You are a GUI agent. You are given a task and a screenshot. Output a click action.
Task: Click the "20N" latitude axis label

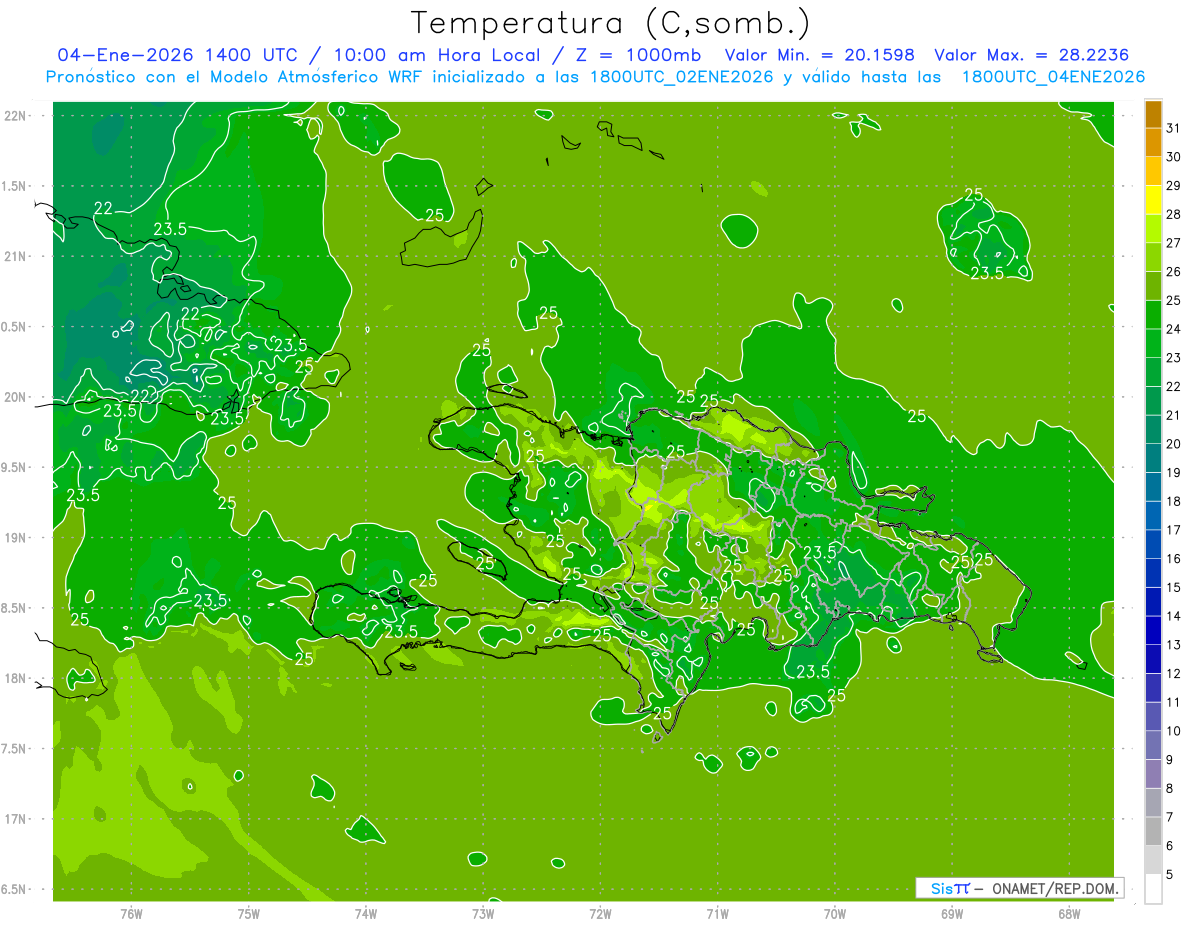(x=17, y=397)
